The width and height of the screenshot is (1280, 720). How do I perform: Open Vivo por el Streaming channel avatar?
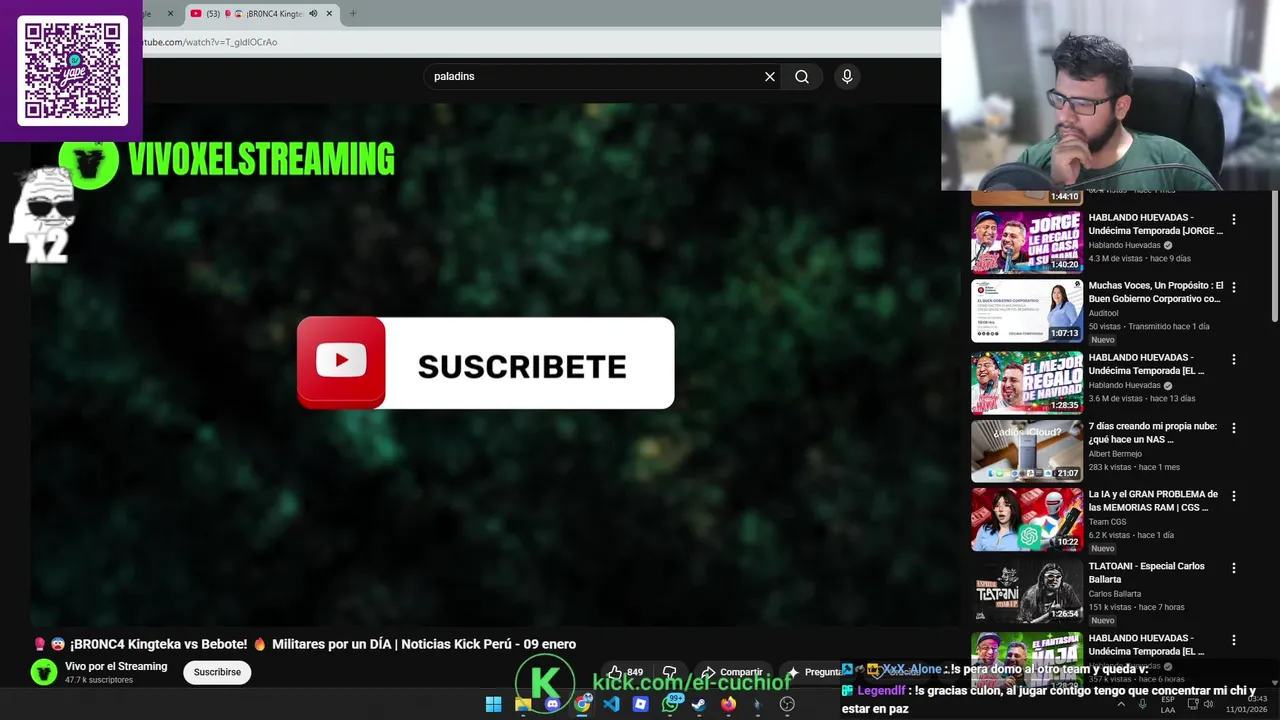tap(44, 672)
